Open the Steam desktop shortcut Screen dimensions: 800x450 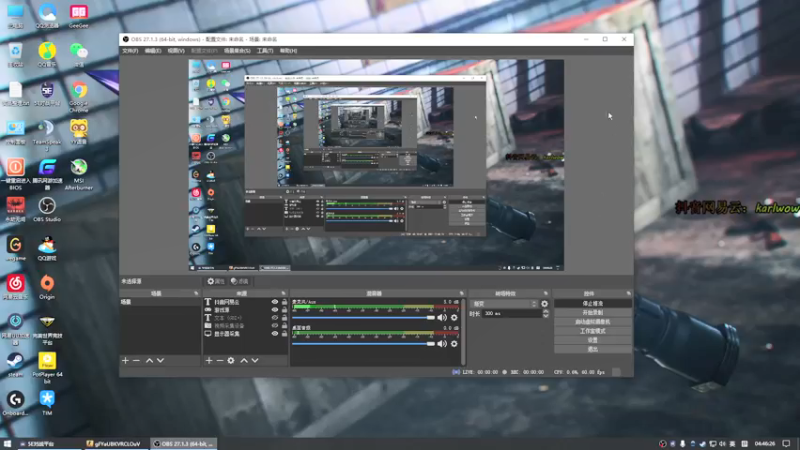click(x=15, y=364)
